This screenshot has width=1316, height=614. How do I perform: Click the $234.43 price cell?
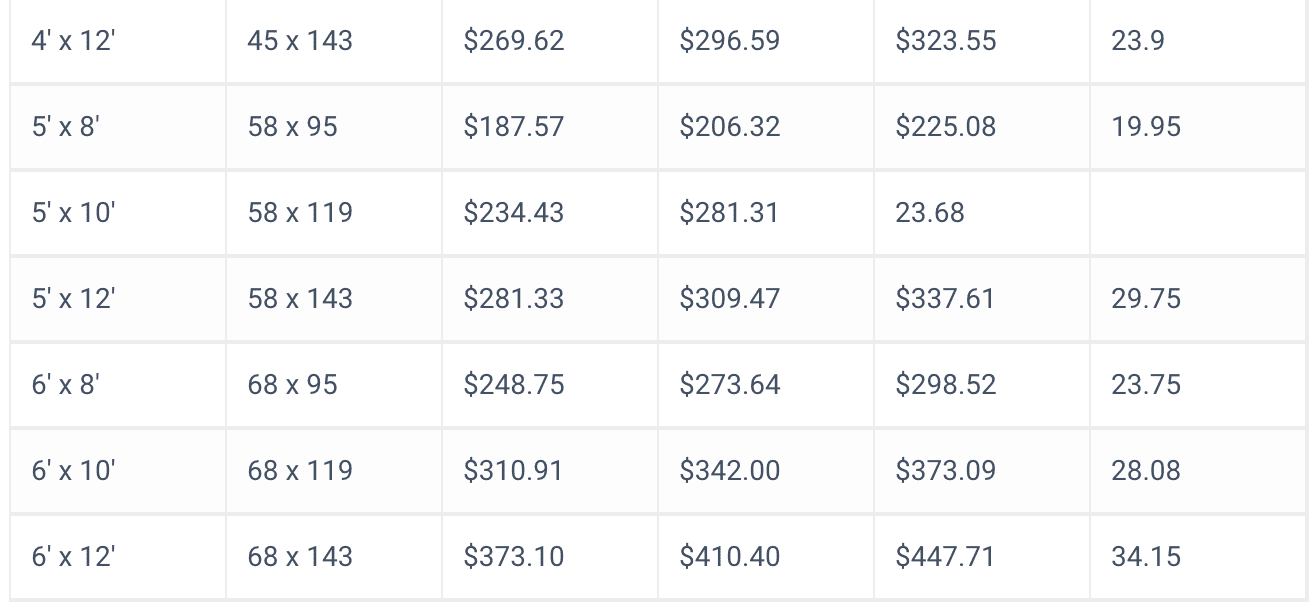point(514,213)
